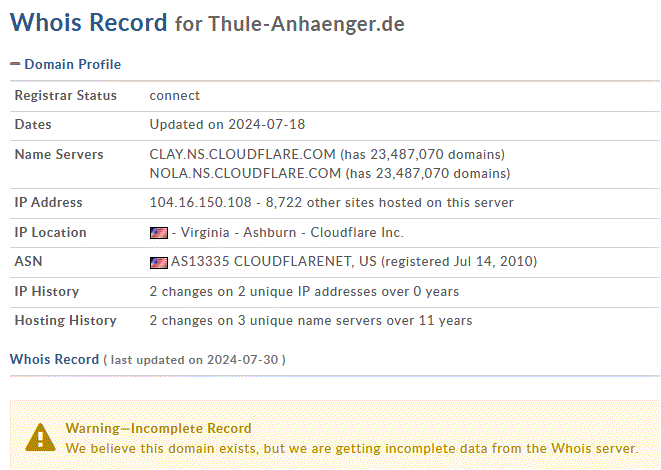Click the Registrar Status value connect

(175, 96)
